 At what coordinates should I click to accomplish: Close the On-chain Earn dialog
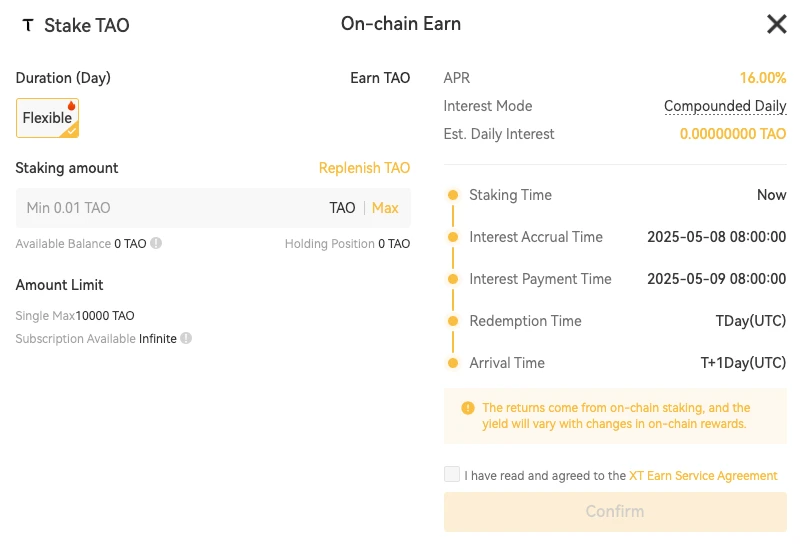coord(776,24)
